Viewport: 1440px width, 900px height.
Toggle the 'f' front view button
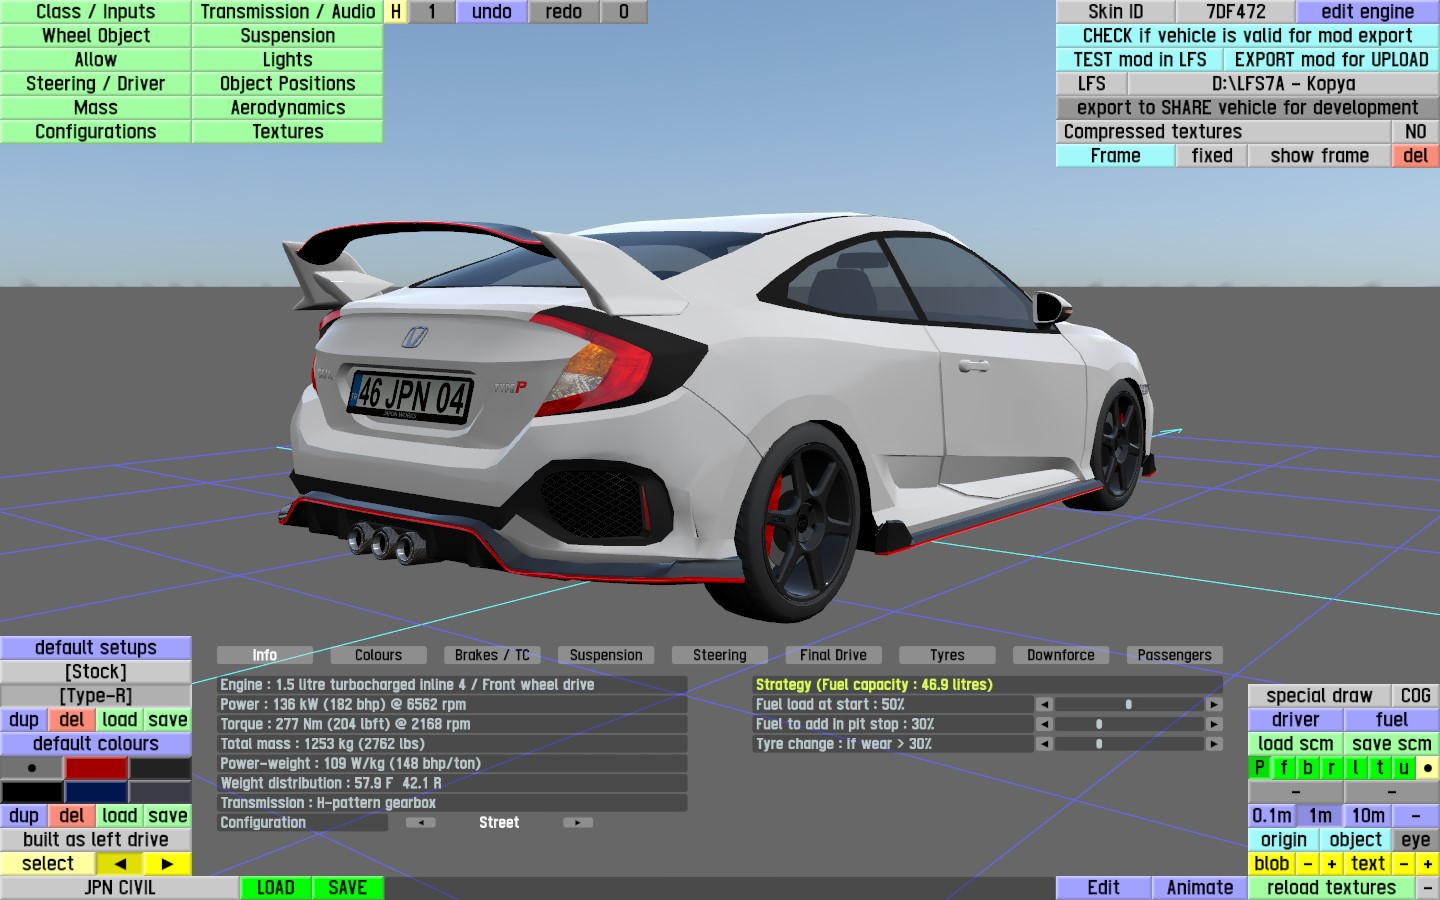pos(1284,768)
